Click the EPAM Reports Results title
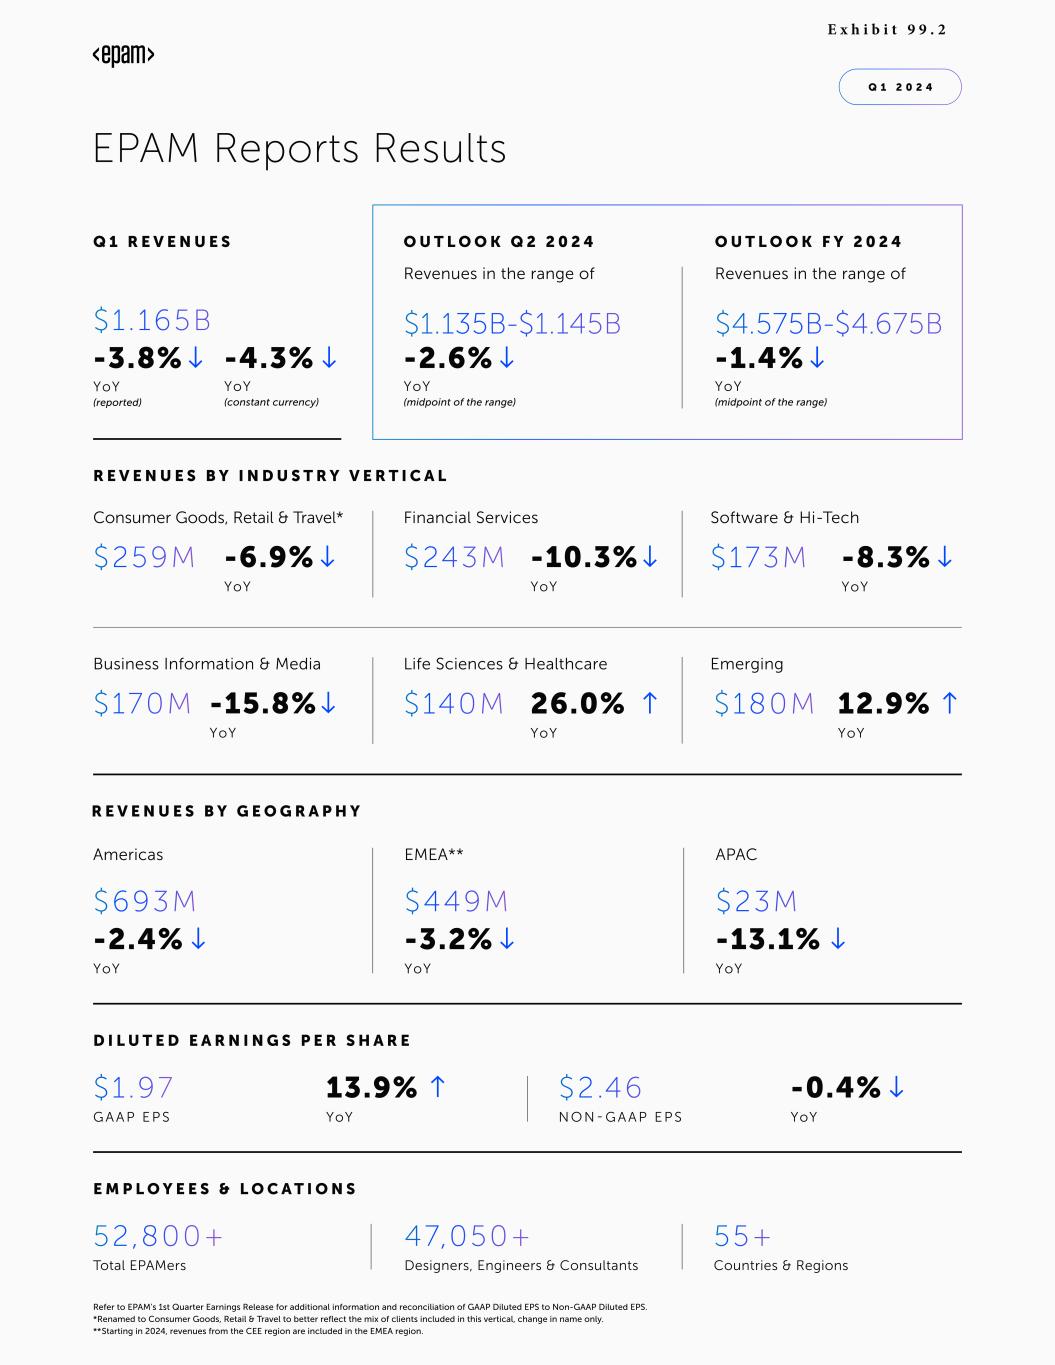The width and height of the screenshot is (1055, 1365). tap(299, 148)
